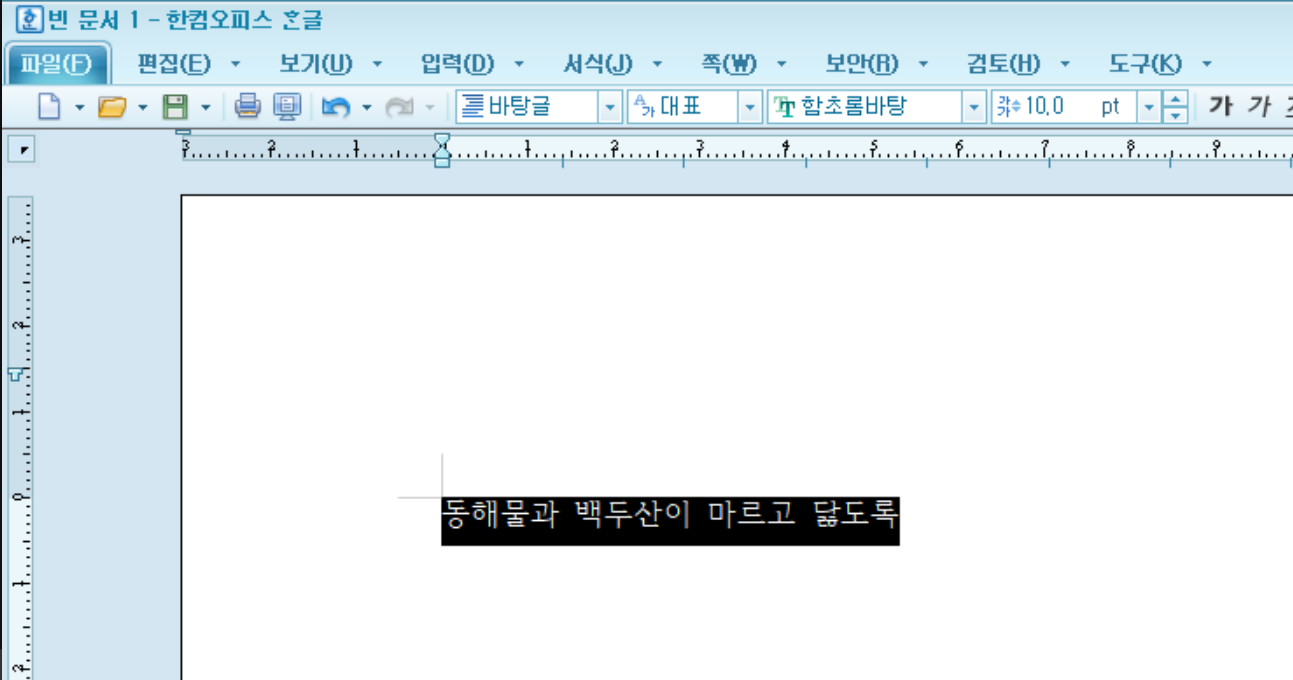The image size is (1293, 680).
Task: Expand the Open file dropdown arrow
Action: [x=143, y=107]
